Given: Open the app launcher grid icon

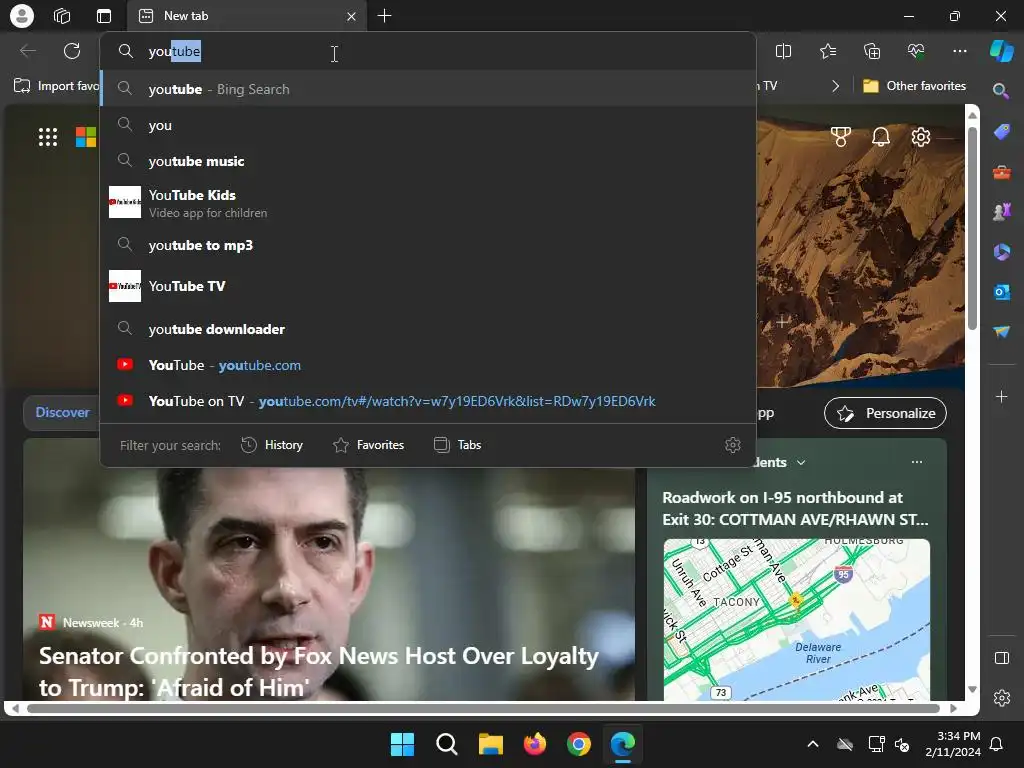Looking at the screenshot, I should (x=48, y=136).
